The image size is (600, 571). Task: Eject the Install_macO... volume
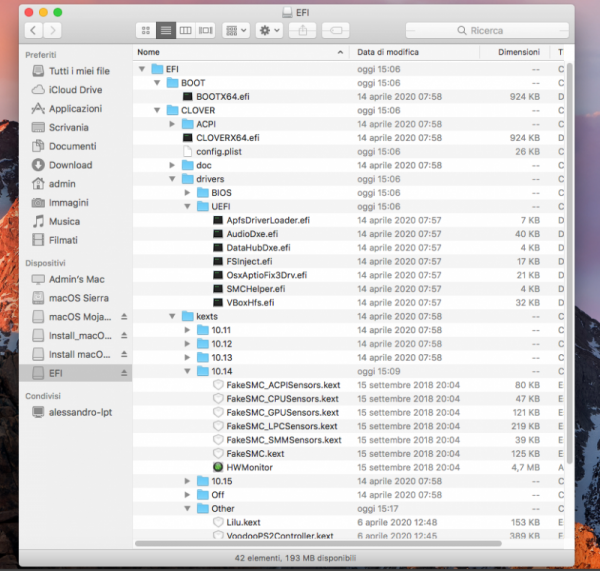coord(124,335)
